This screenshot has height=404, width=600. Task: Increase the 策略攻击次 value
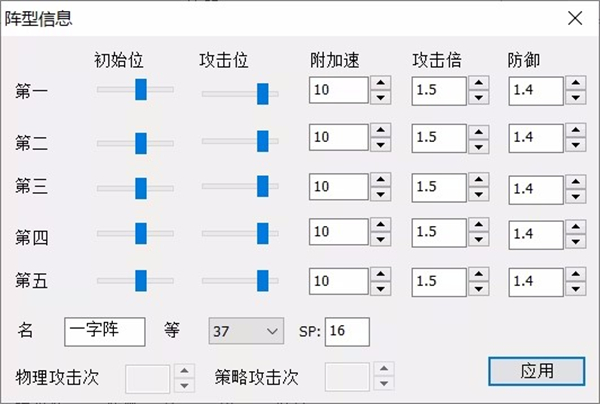tap(384, 369)
